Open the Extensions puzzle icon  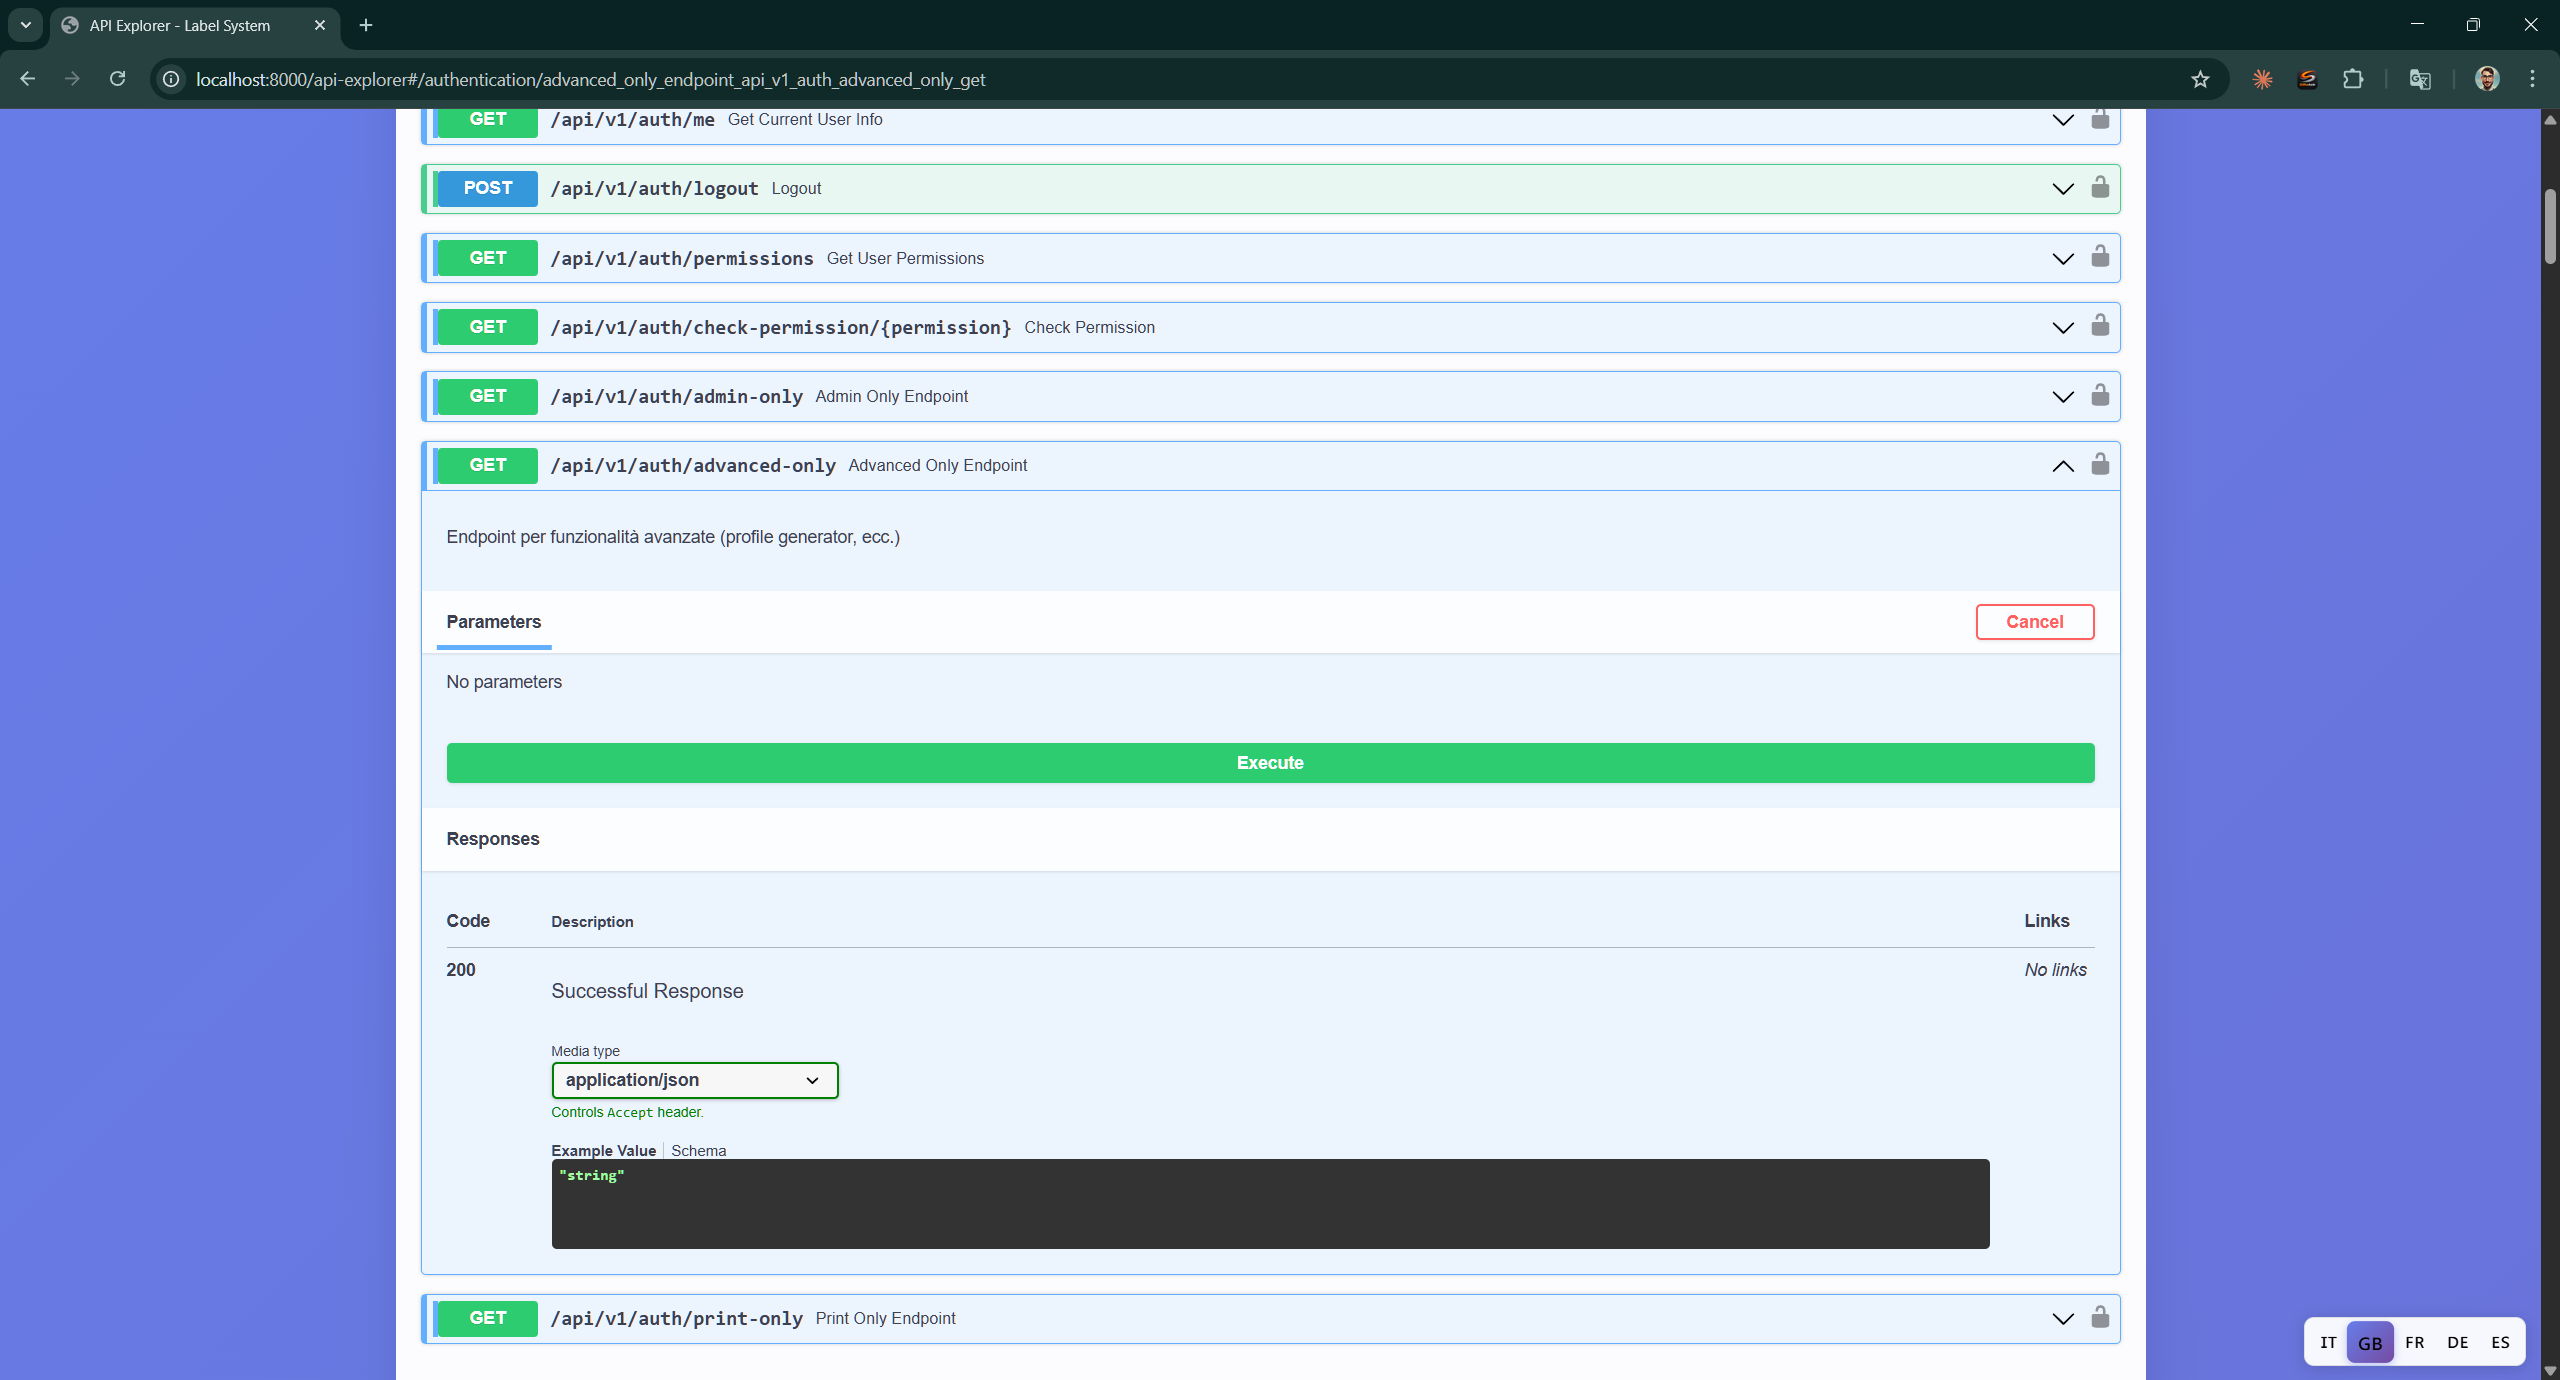pos(2353,79)
